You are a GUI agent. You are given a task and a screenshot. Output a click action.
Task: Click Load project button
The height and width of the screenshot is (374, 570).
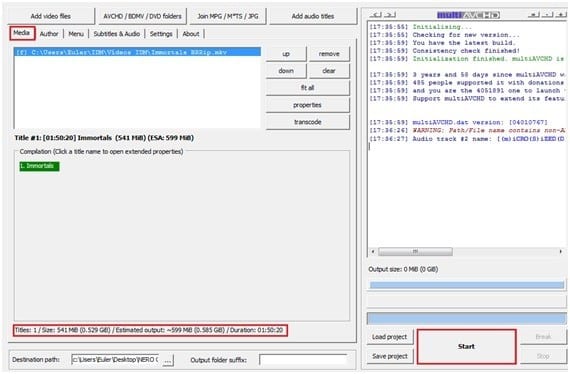click(390, 337)
